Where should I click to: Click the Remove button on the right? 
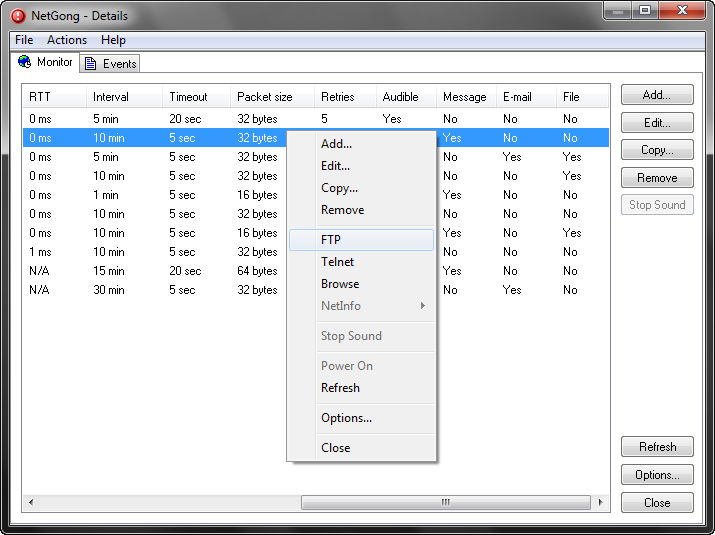pos(657,178)
